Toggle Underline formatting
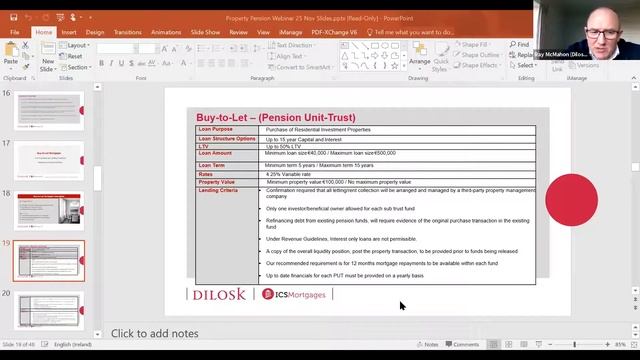This screenshot has height=360, width=640. (x=121, y=63)
